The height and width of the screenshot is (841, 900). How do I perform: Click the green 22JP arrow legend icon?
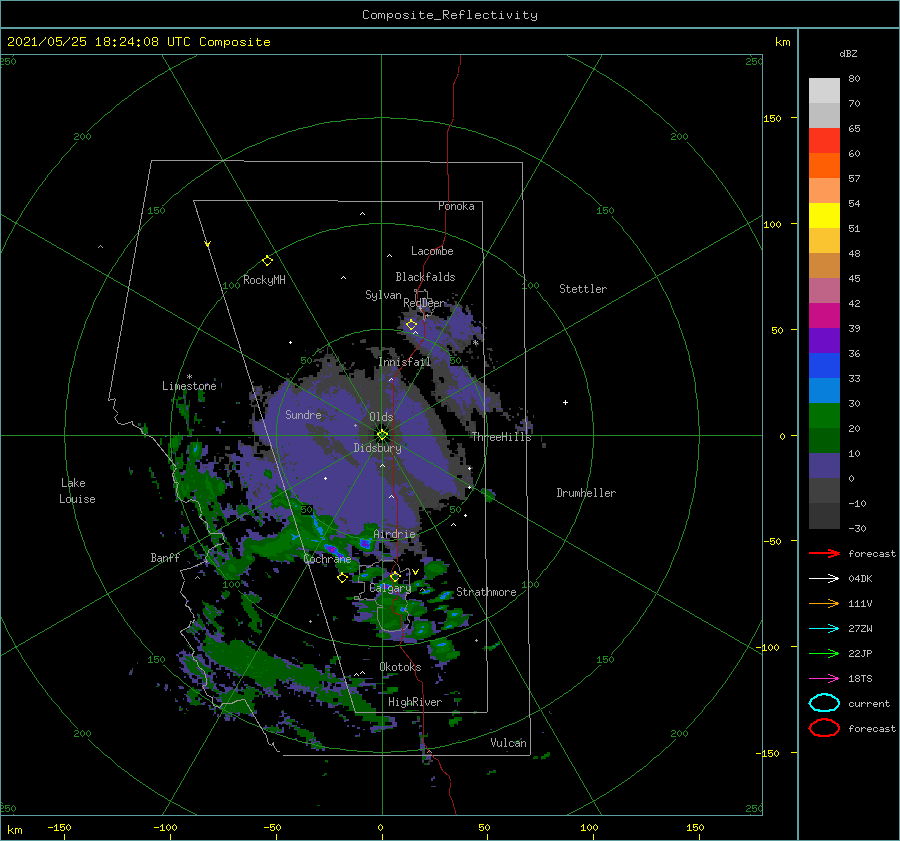(824, 653)
